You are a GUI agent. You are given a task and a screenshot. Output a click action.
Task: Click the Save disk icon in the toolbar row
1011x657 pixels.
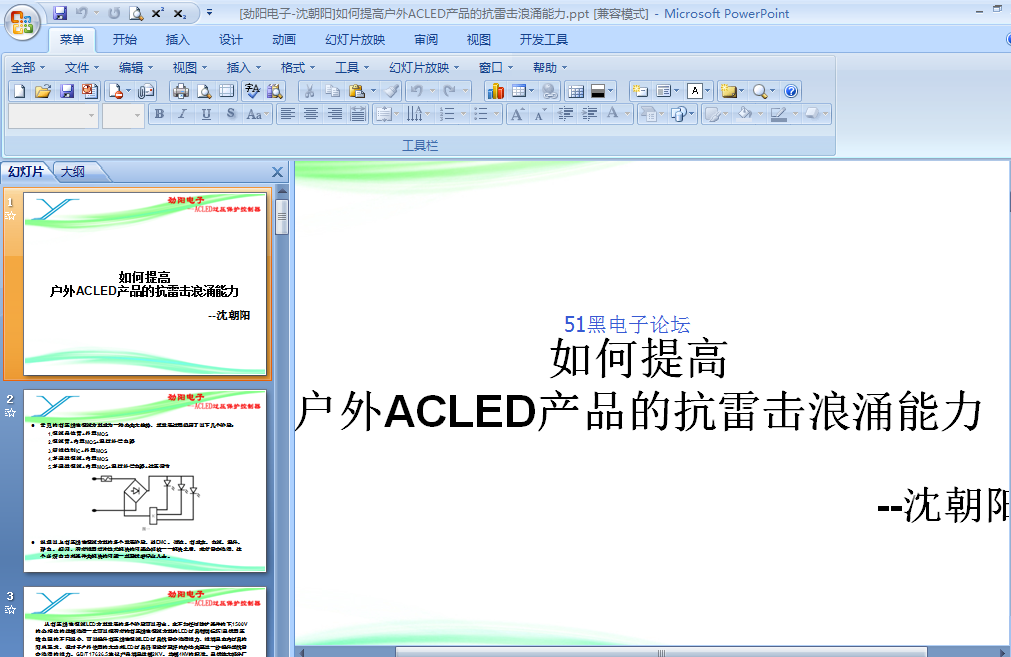pos(66,91)
